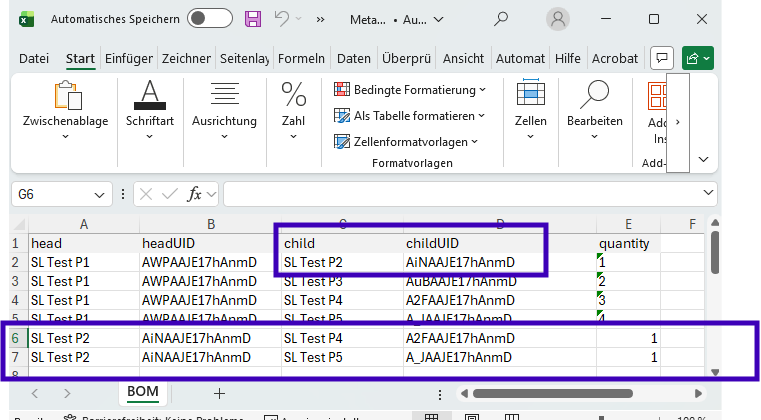761x420 pixels.
Task: Click the purple Save disk icon
Action: click(x=253, y=19)
